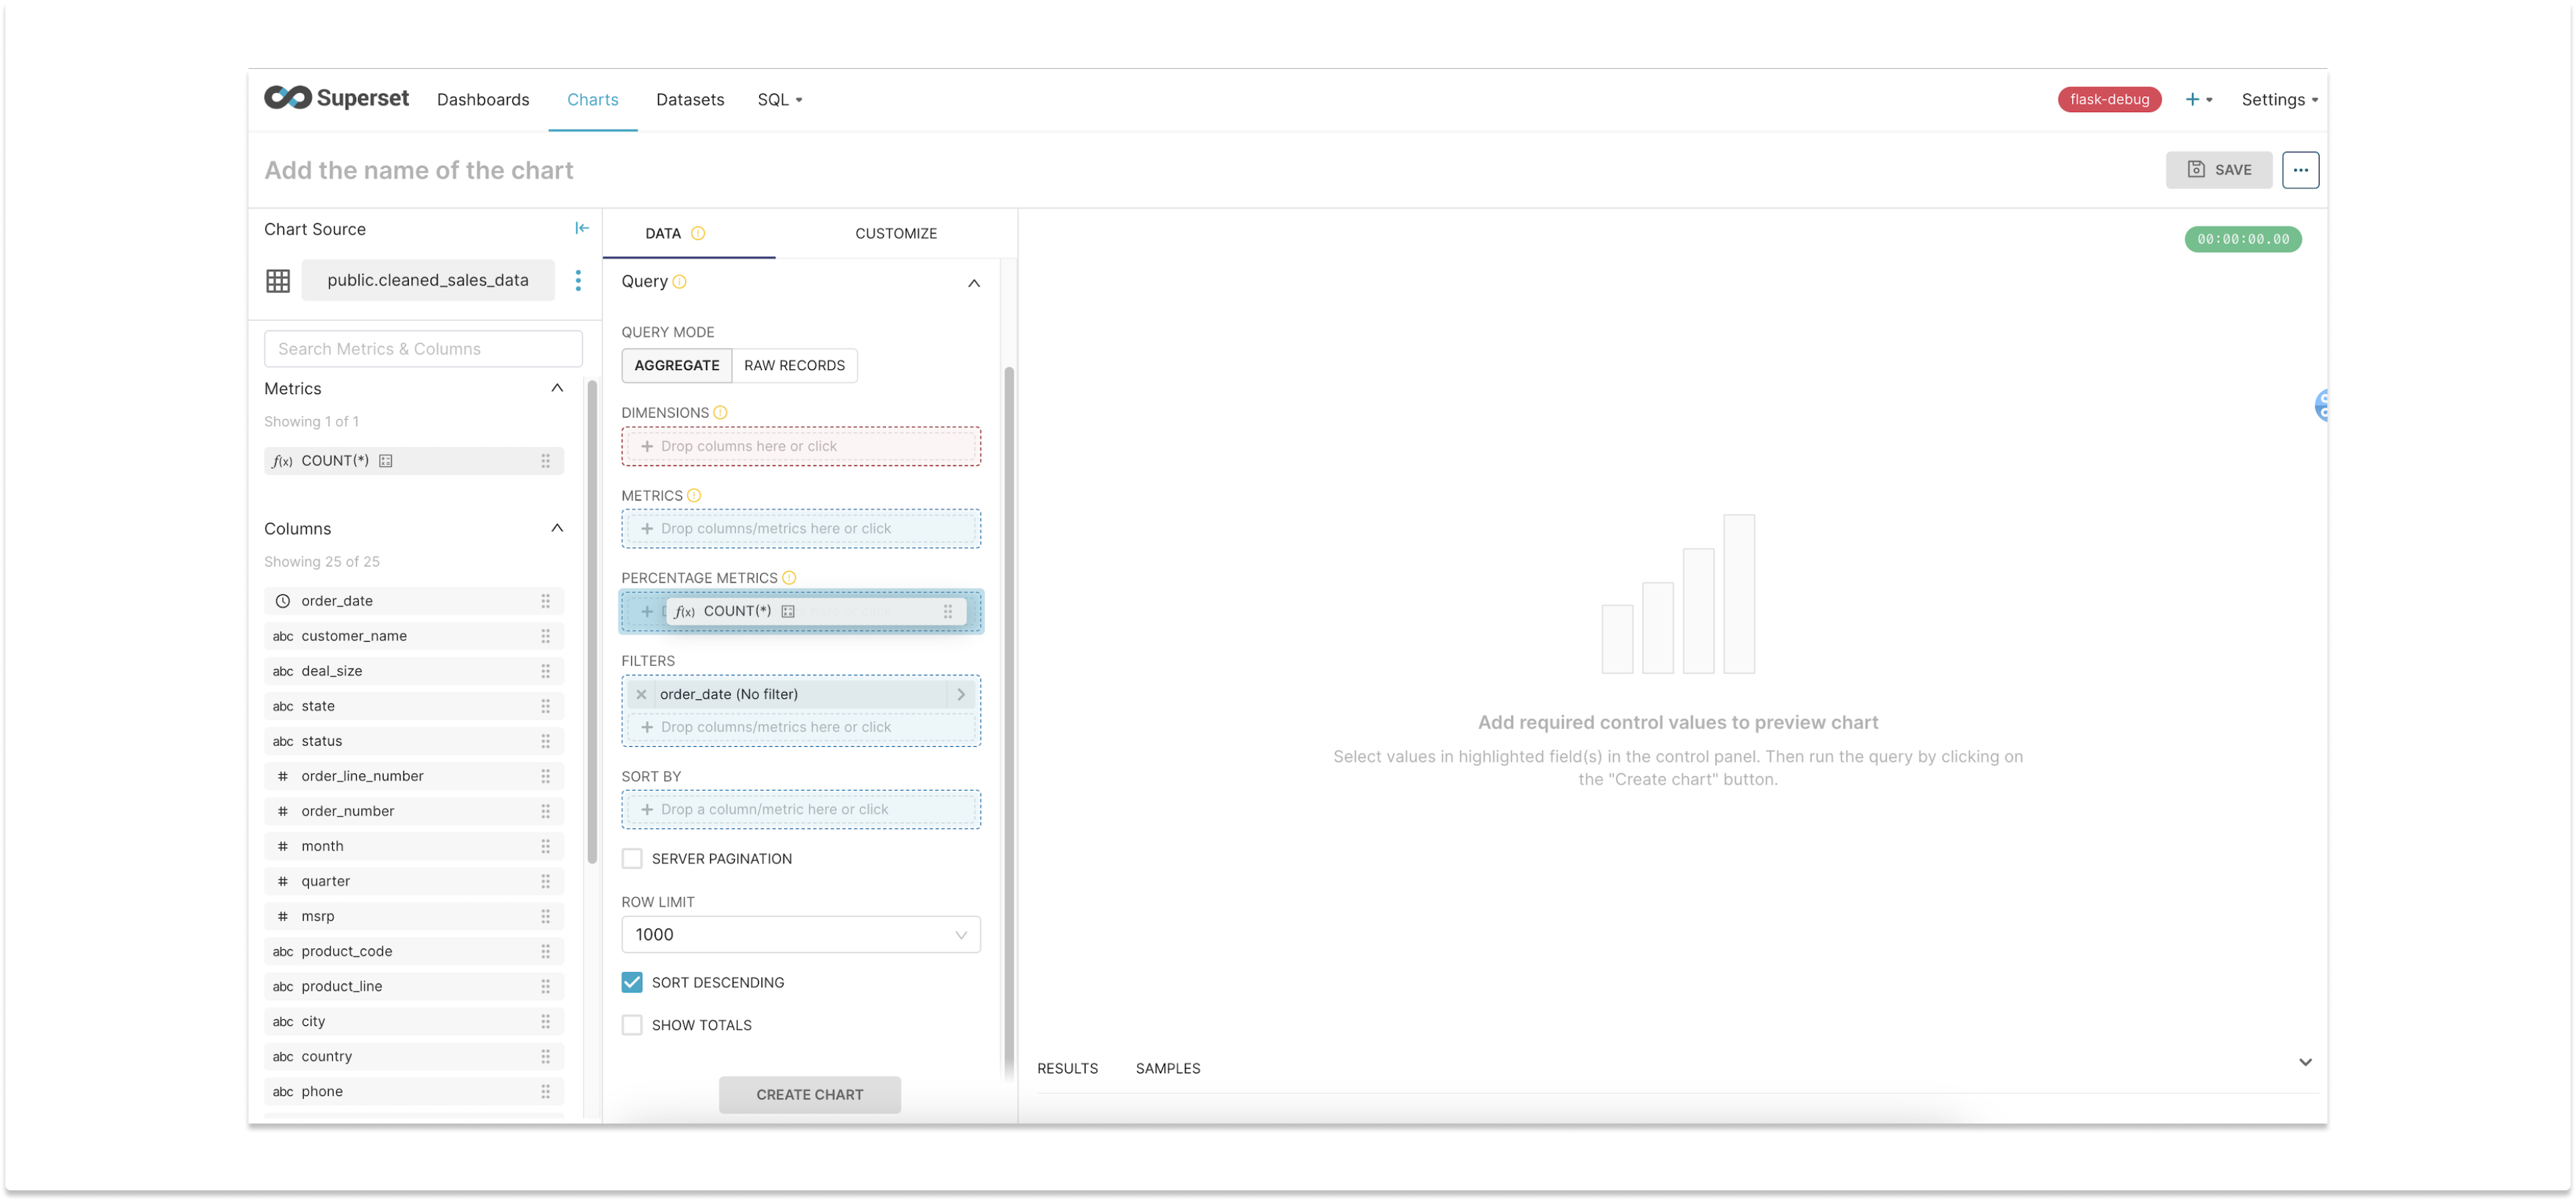Viewport: 2576px width, 1201px height.
Task: Remove the order_date filter using the X icon
Action: tap(641, 693)
